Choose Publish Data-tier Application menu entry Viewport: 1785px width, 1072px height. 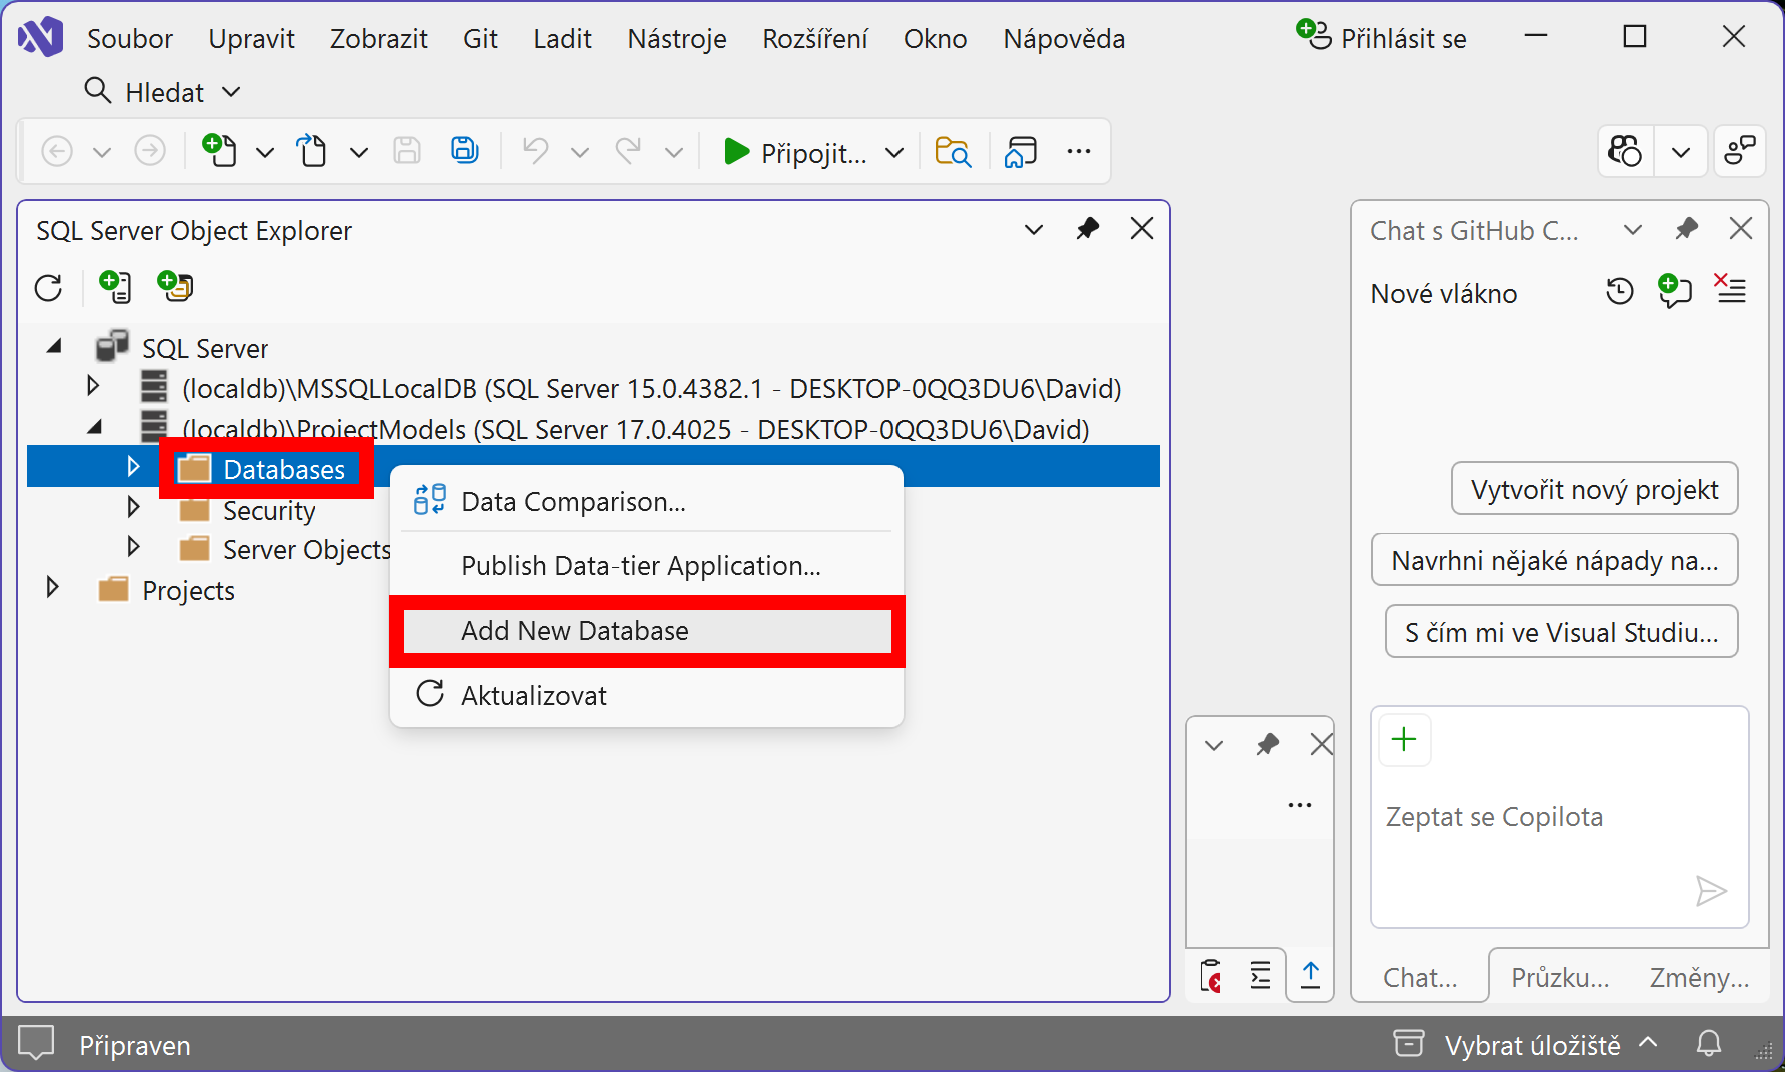(x=647, y=566)
